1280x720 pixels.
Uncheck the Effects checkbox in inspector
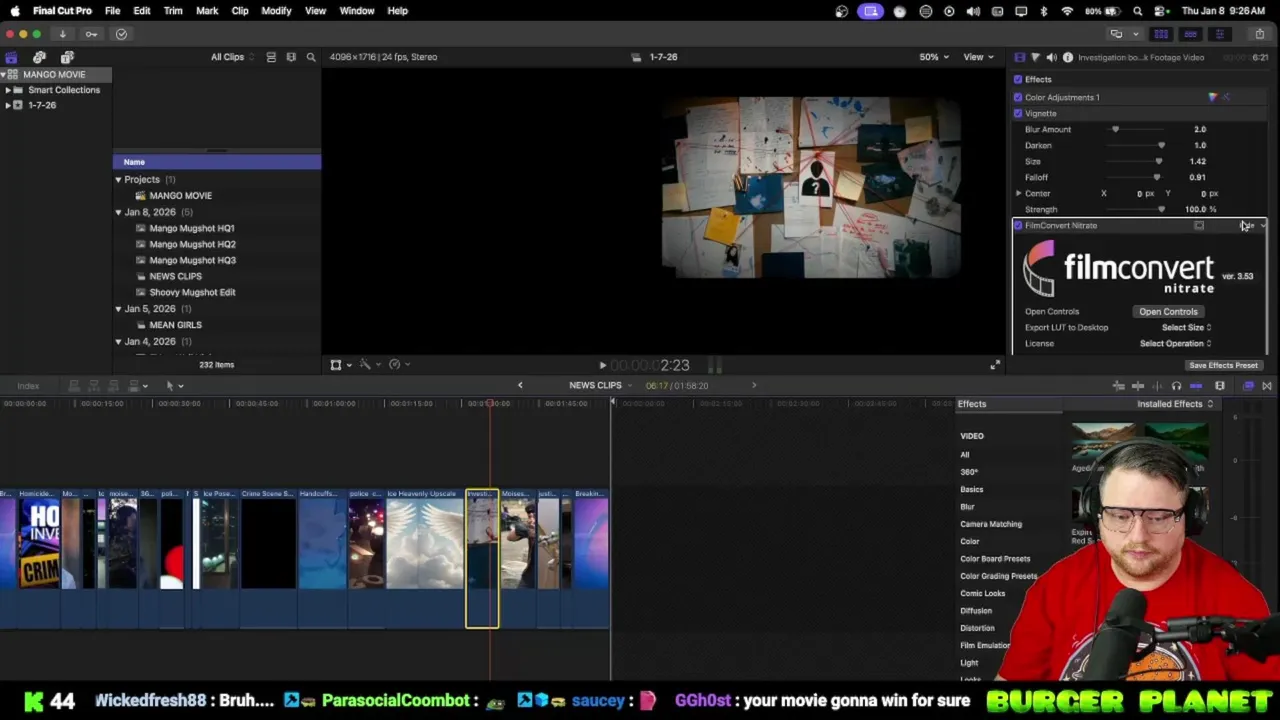pos(1018,79)
